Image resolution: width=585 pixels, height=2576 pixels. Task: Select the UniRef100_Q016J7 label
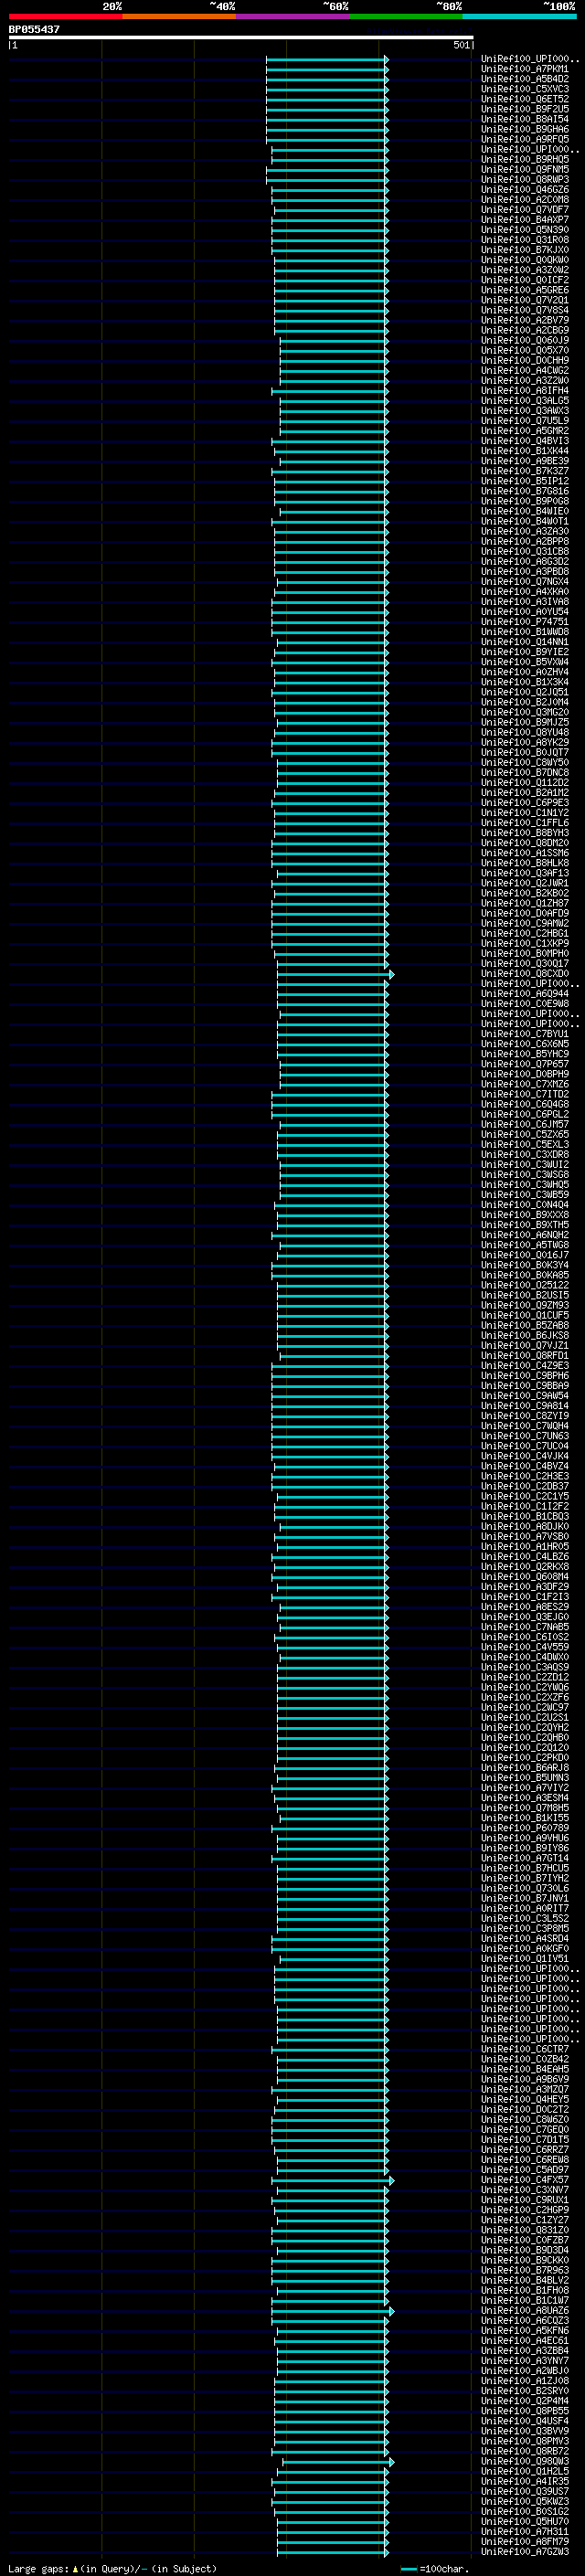point(525,1255)
